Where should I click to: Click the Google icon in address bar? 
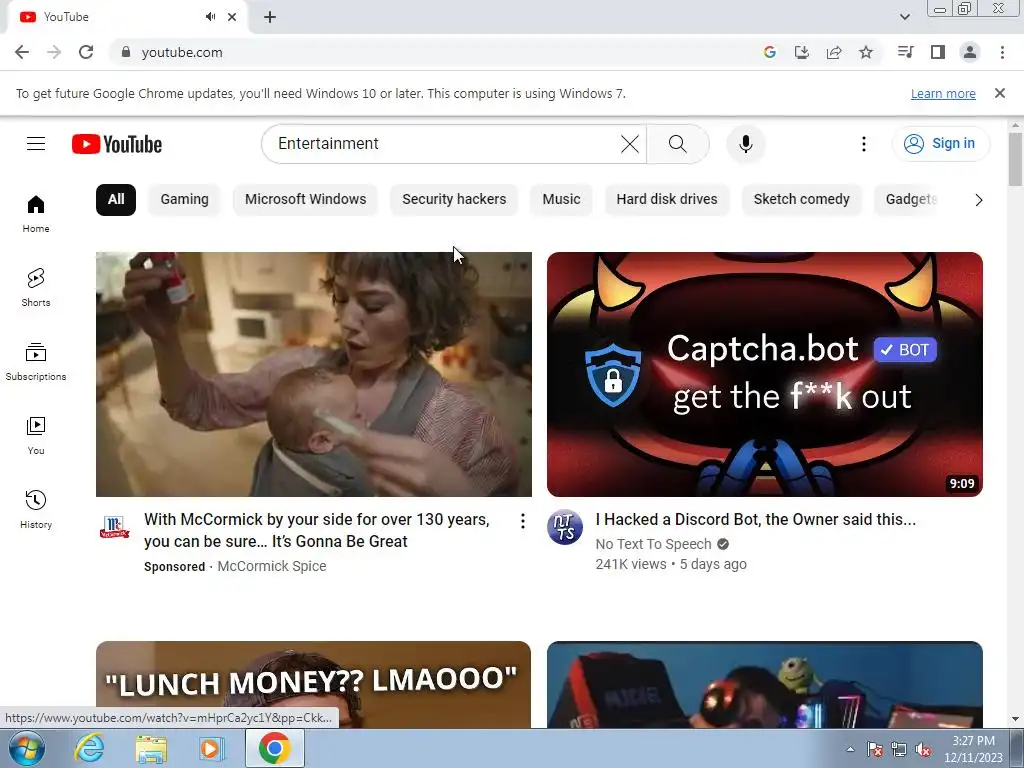tap(770, 52)
